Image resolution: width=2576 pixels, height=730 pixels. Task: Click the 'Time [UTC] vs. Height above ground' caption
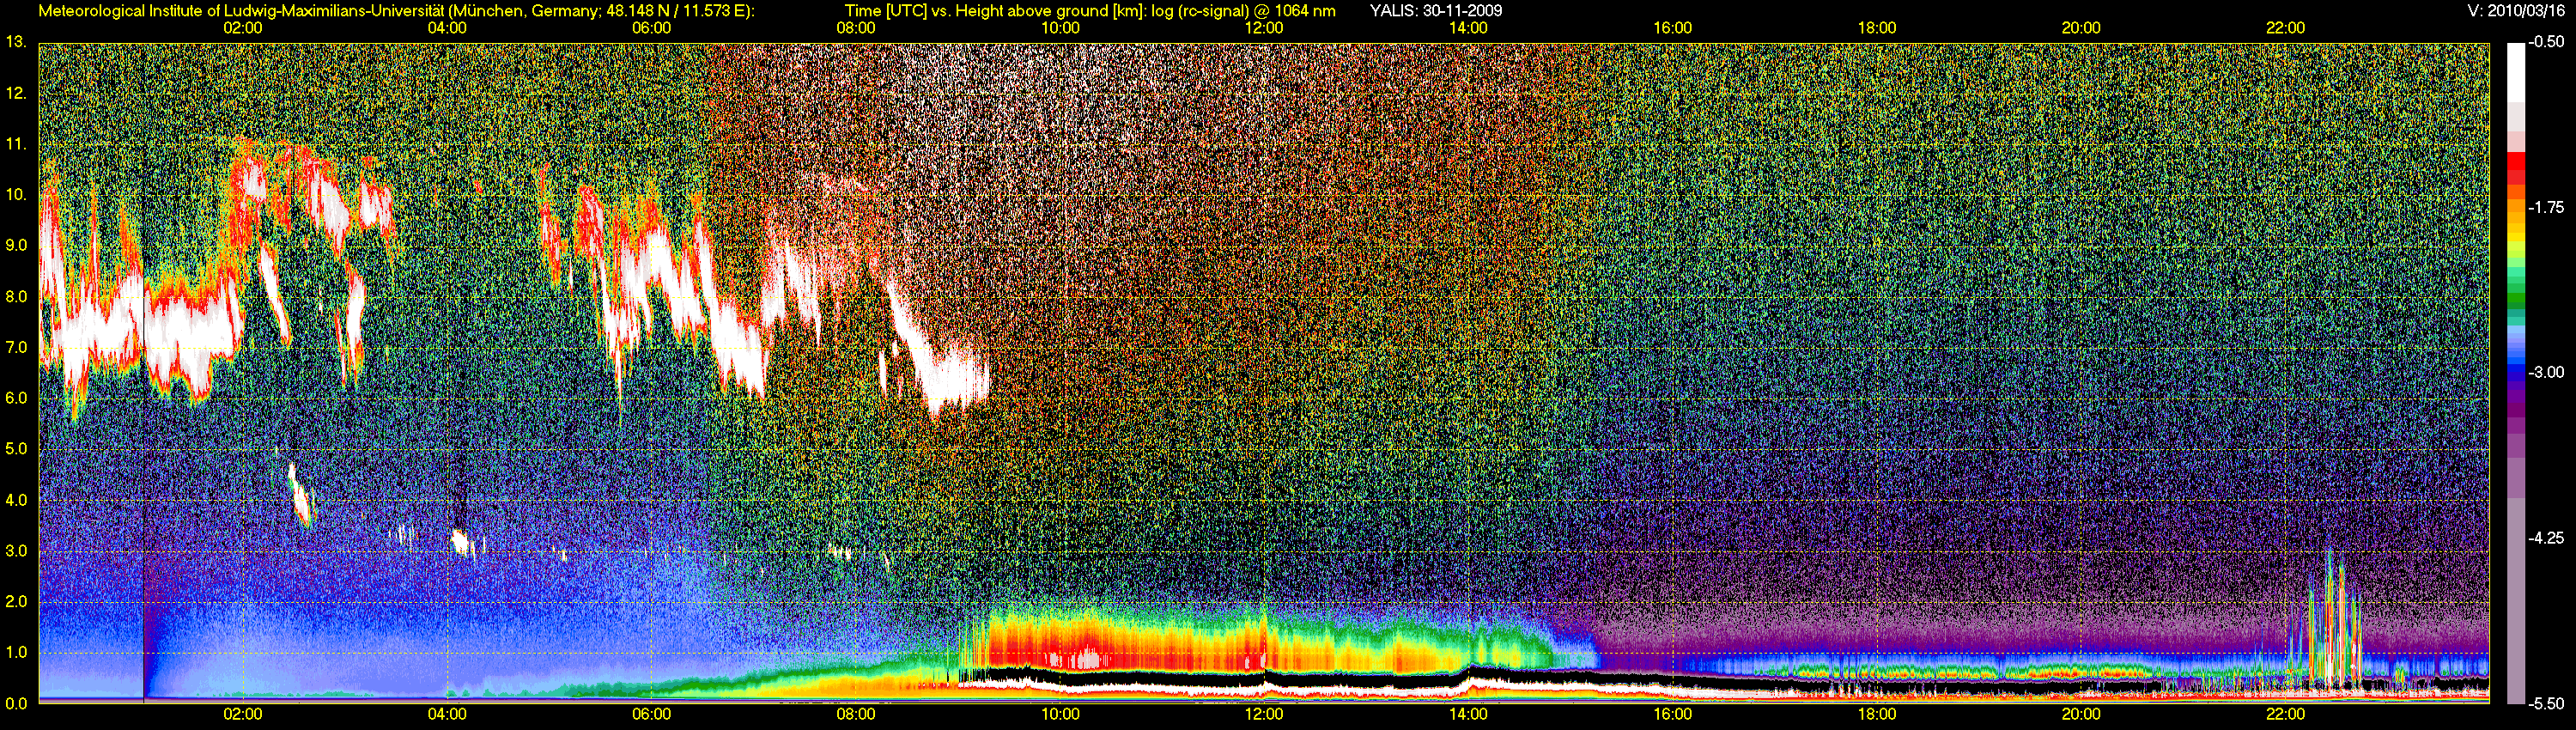(x=1090, y=11)
